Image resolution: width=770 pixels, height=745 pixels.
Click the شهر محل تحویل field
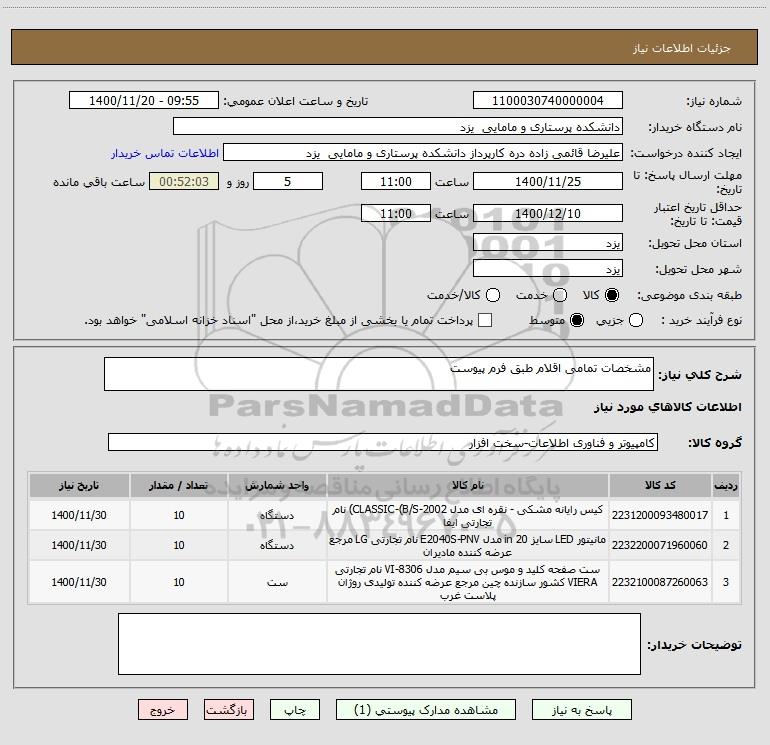click(548, 268)
